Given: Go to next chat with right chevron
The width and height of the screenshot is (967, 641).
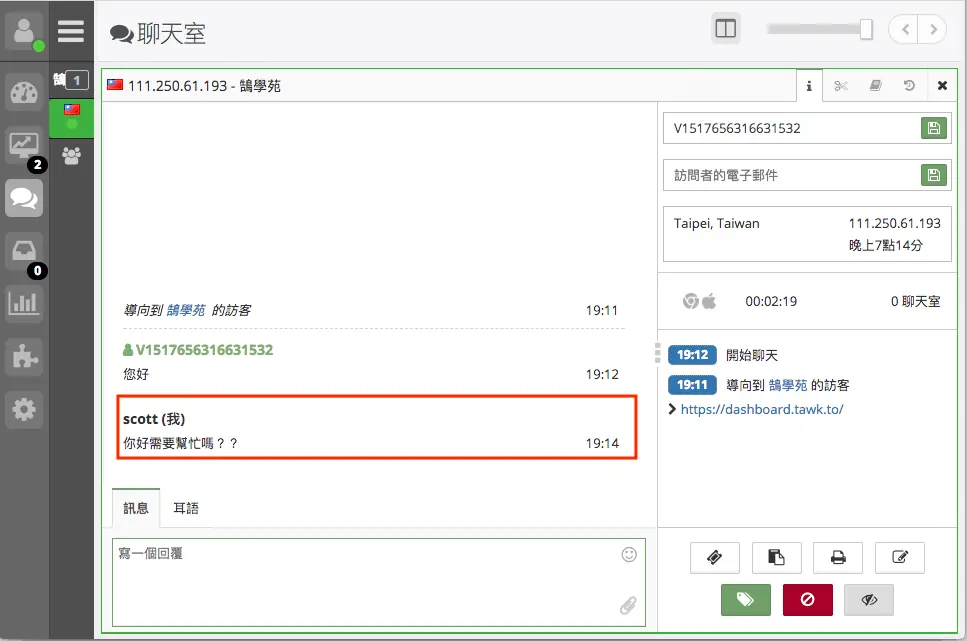Looking at the screenshot, I should click(x=932, y=29).
